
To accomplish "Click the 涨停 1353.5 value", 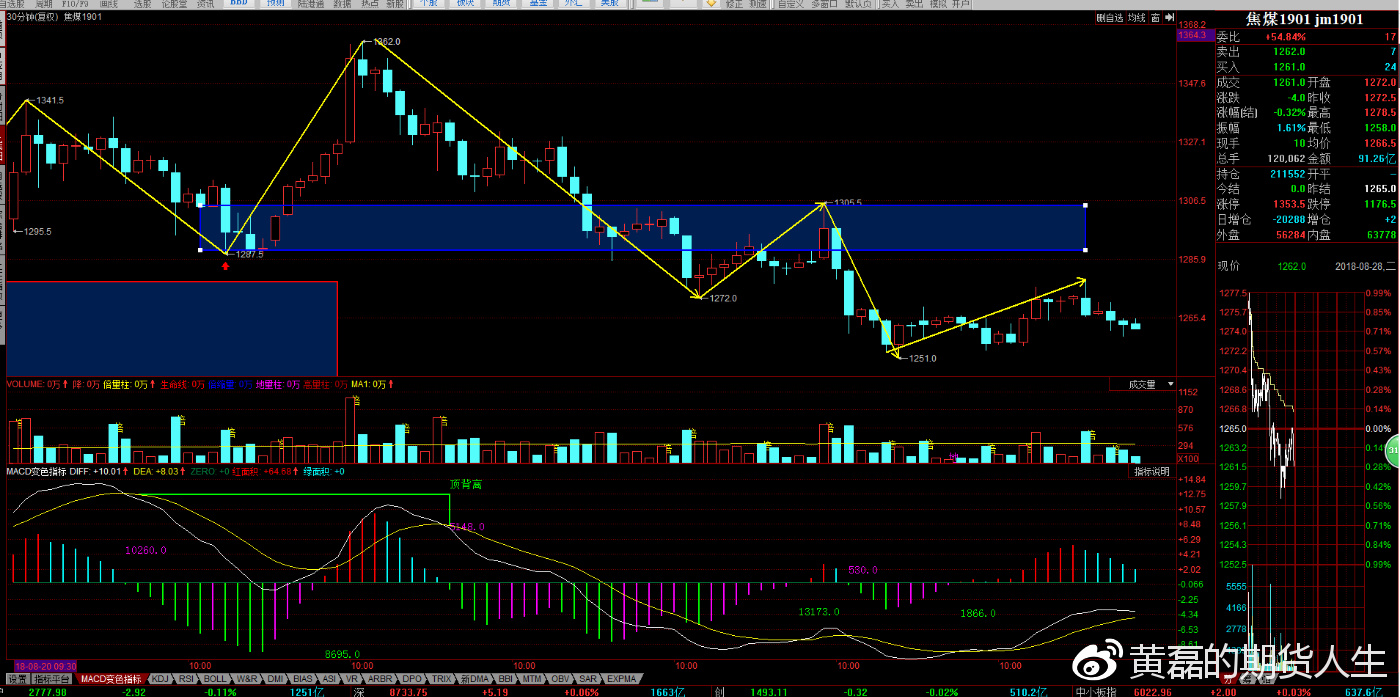I will (x=1289, y=204).
